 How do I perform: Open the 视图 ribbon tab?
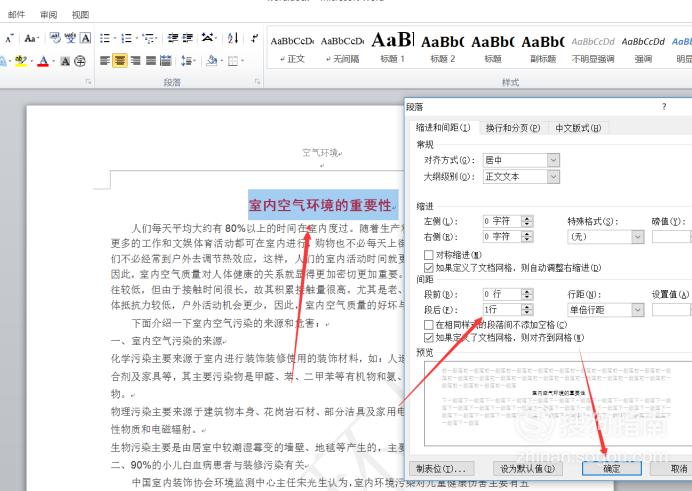tap(80, 15)
